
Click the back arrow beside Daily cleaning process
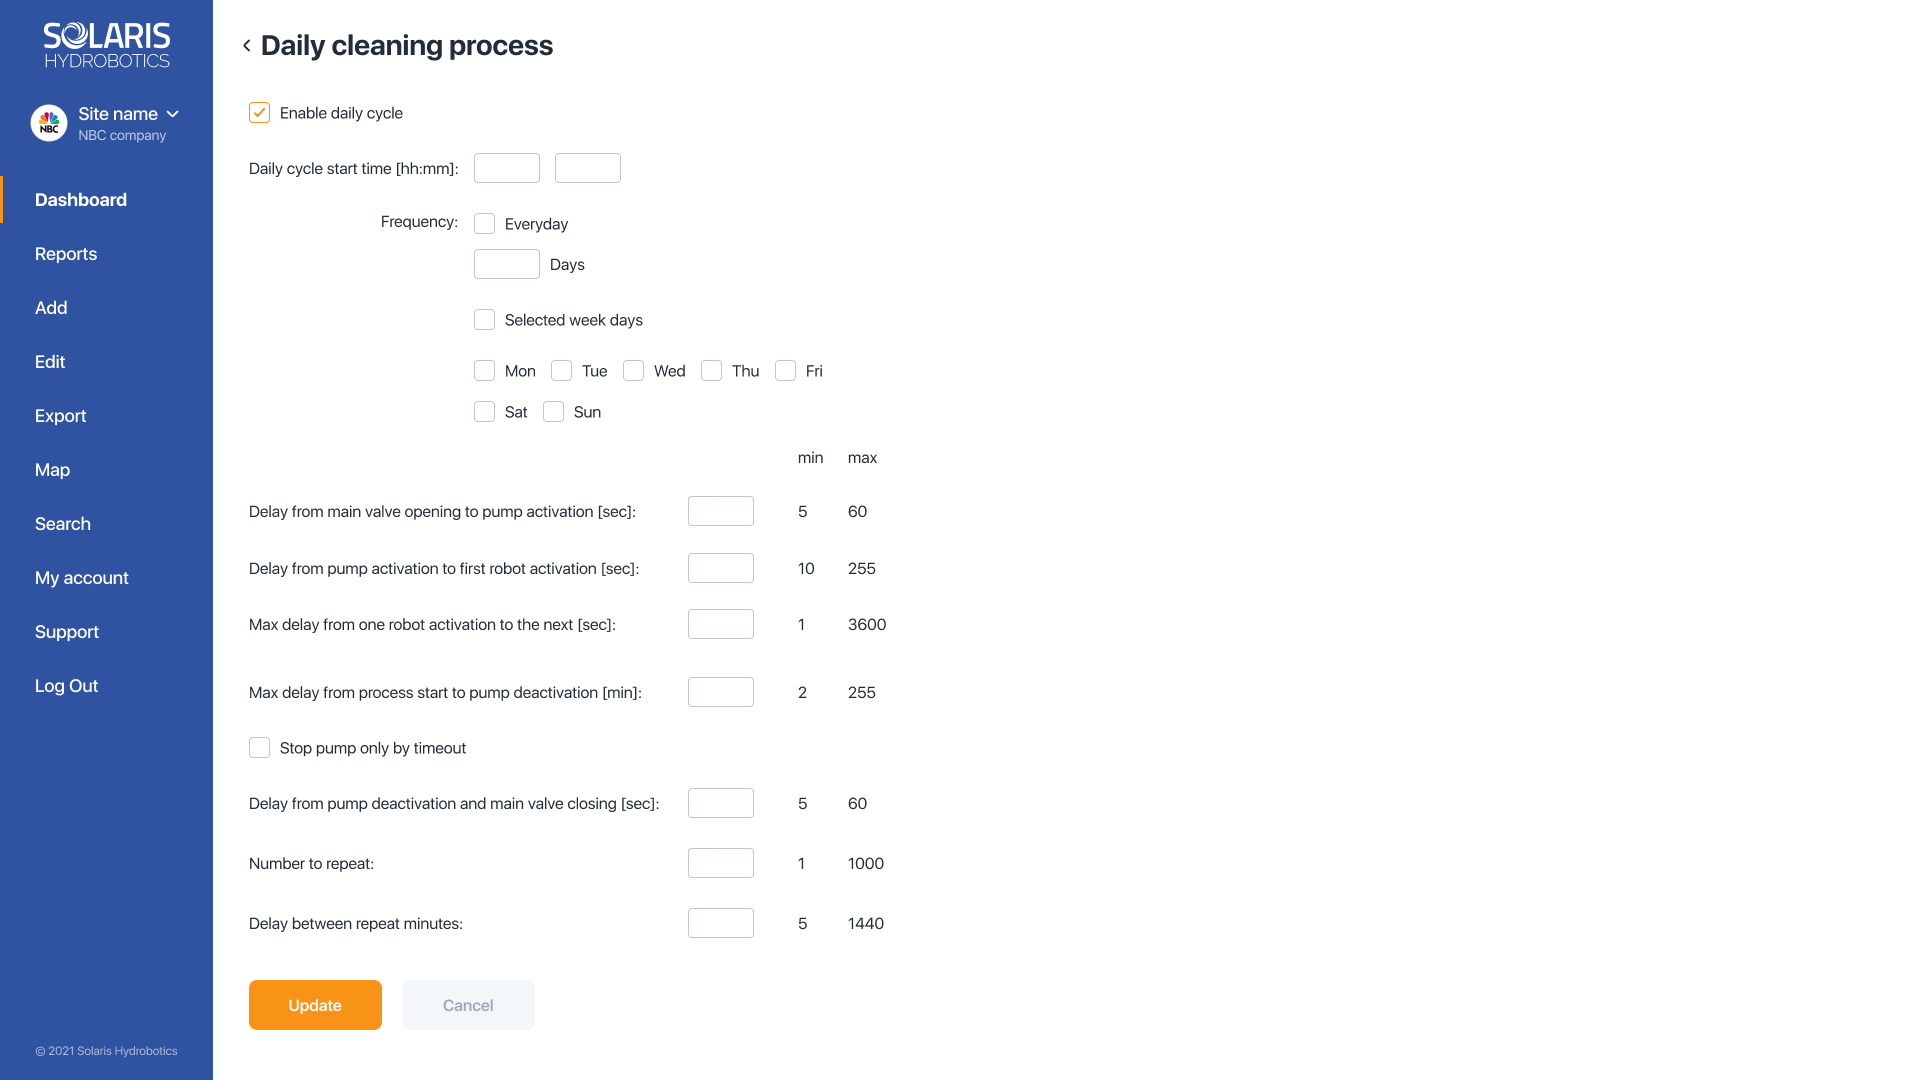tap(246, 46)
